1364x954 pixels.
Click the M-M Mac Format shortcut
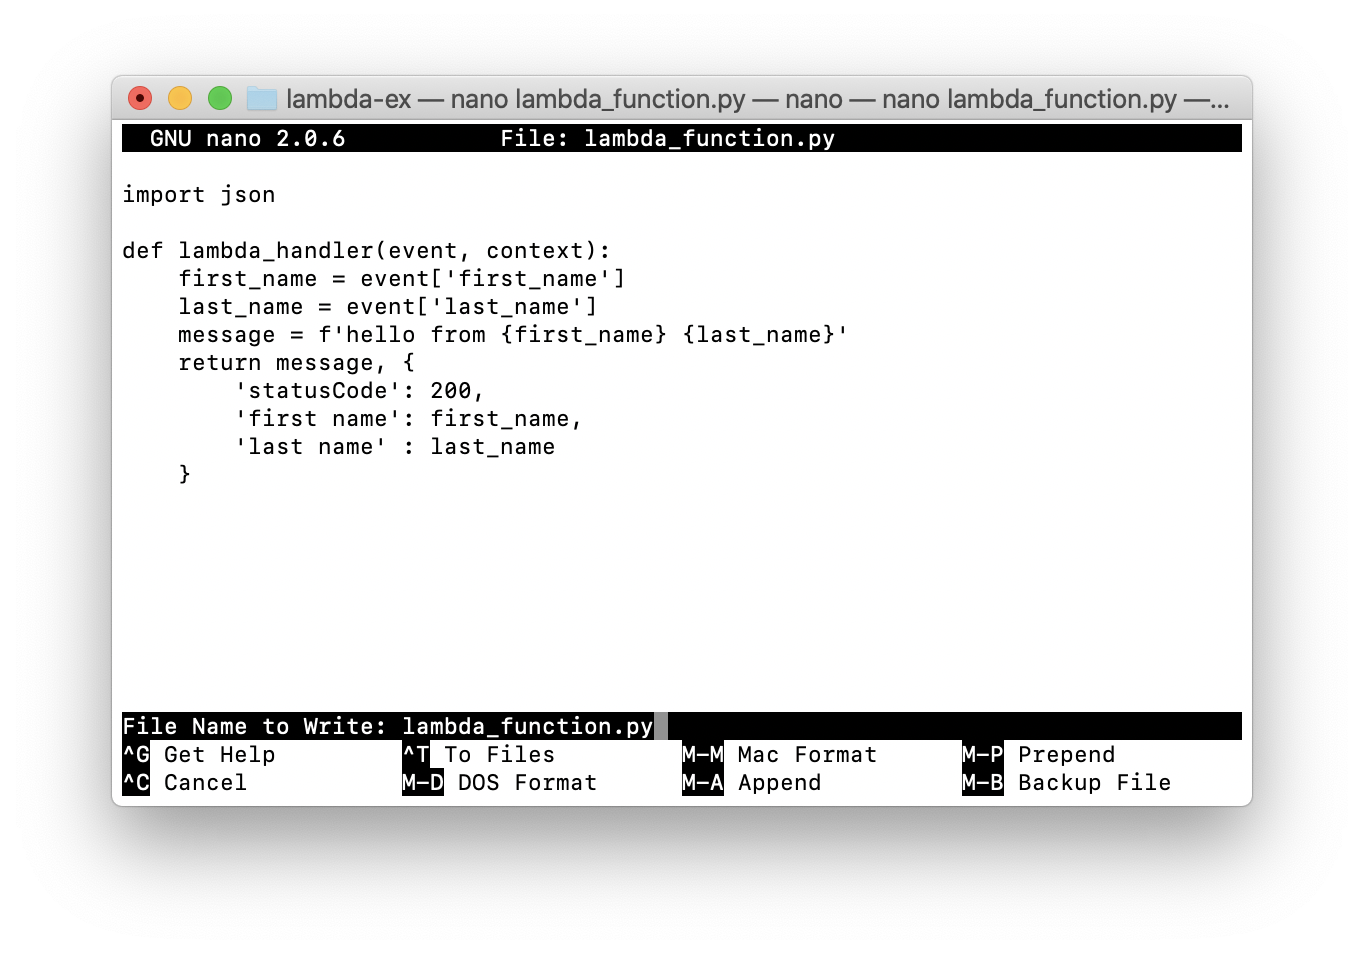pos(779,755)
